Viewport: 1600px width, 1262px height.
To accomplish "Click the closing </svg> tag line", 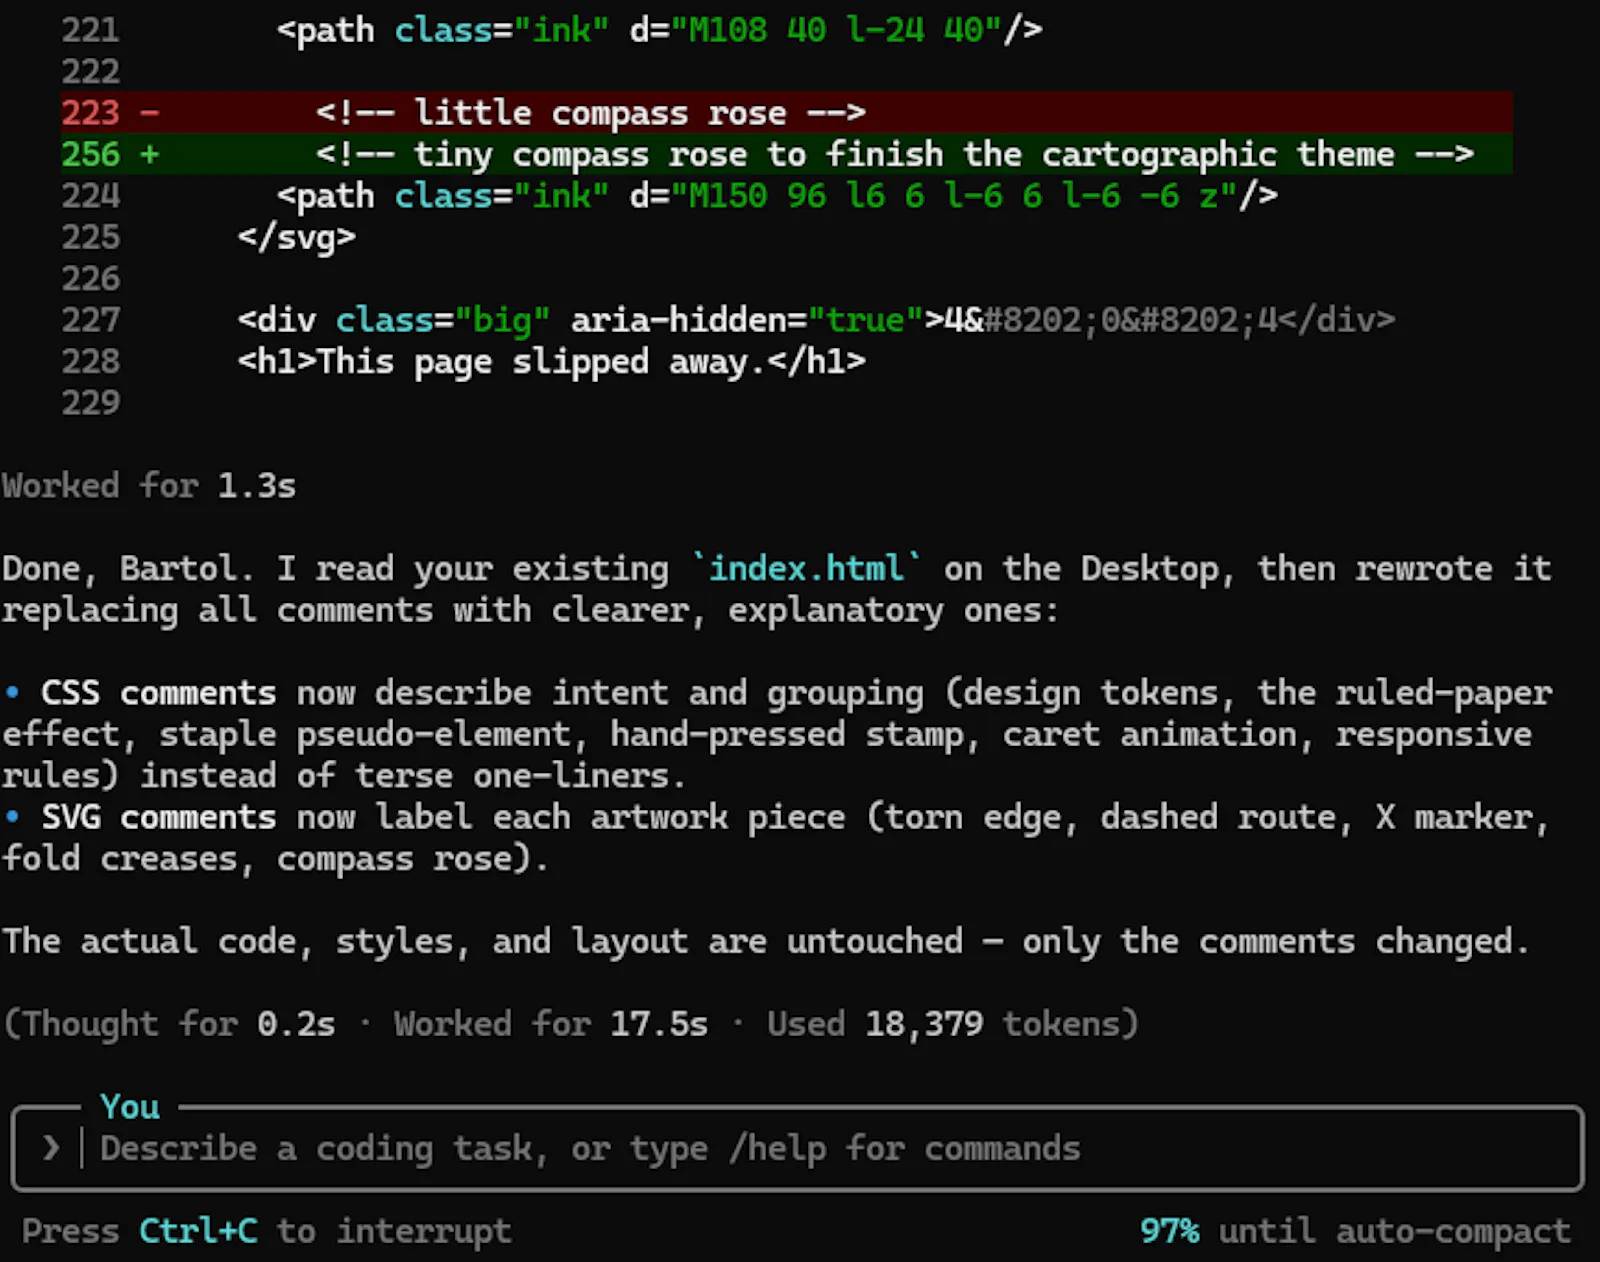I will pos(296,238).
